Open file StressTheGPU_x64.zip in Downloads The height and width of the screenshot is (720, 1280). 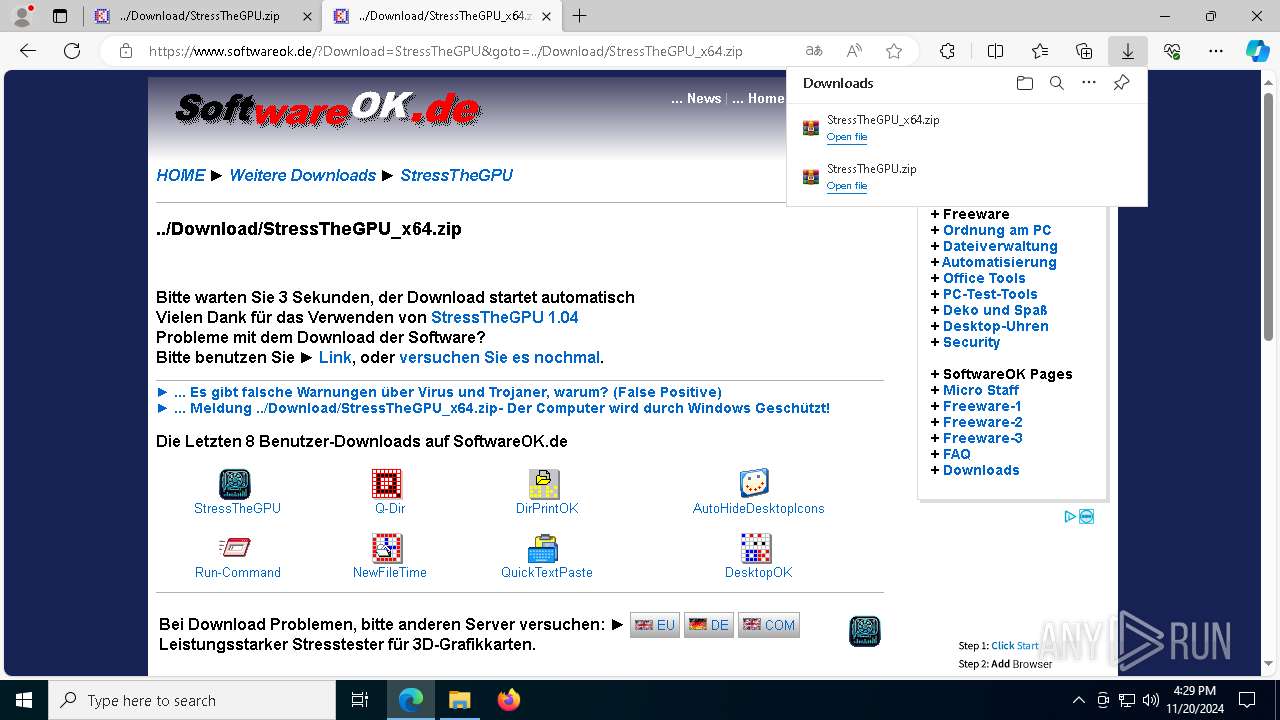click(x=846, y=137)
